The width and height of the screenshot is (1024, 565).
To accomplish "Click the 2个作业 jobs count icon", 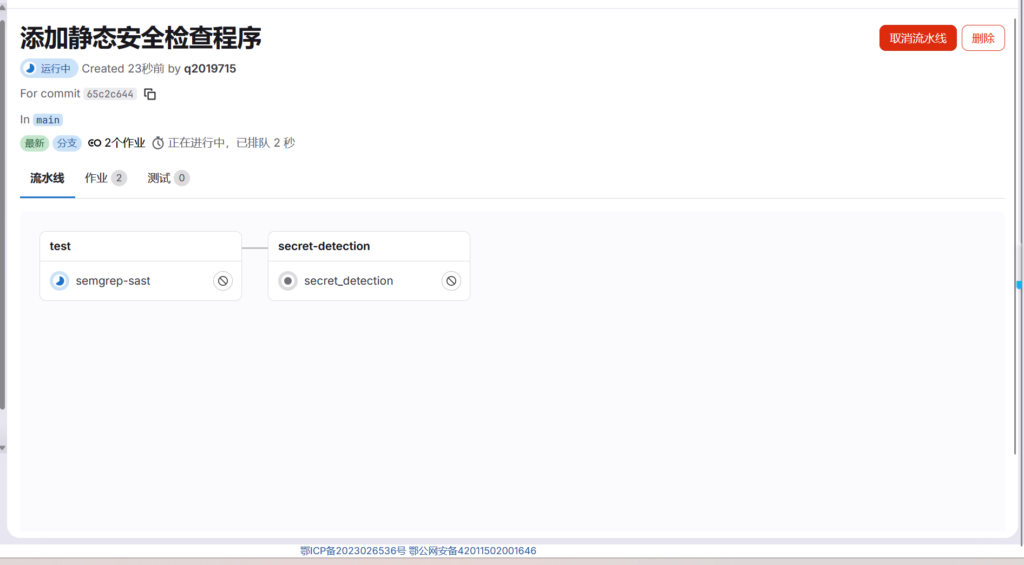I will click(x=95, y=143).
